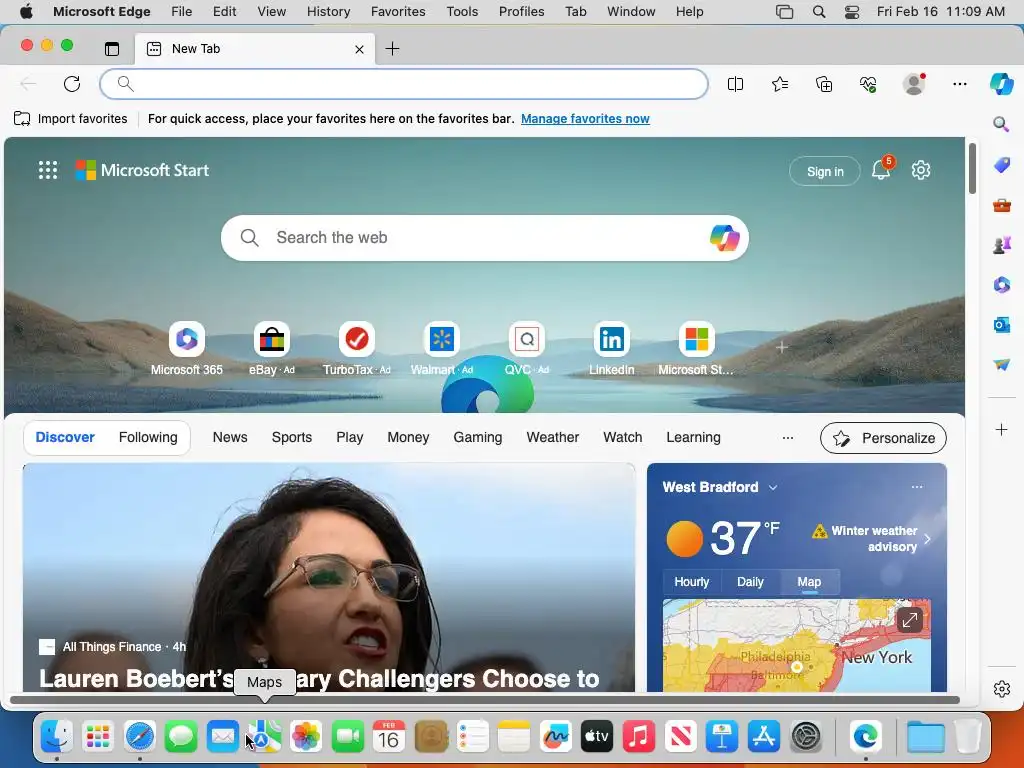Expand the West Bradford location dropdown
The width and height of the screenshot is (1024, 768).
(x=773, y=488)
